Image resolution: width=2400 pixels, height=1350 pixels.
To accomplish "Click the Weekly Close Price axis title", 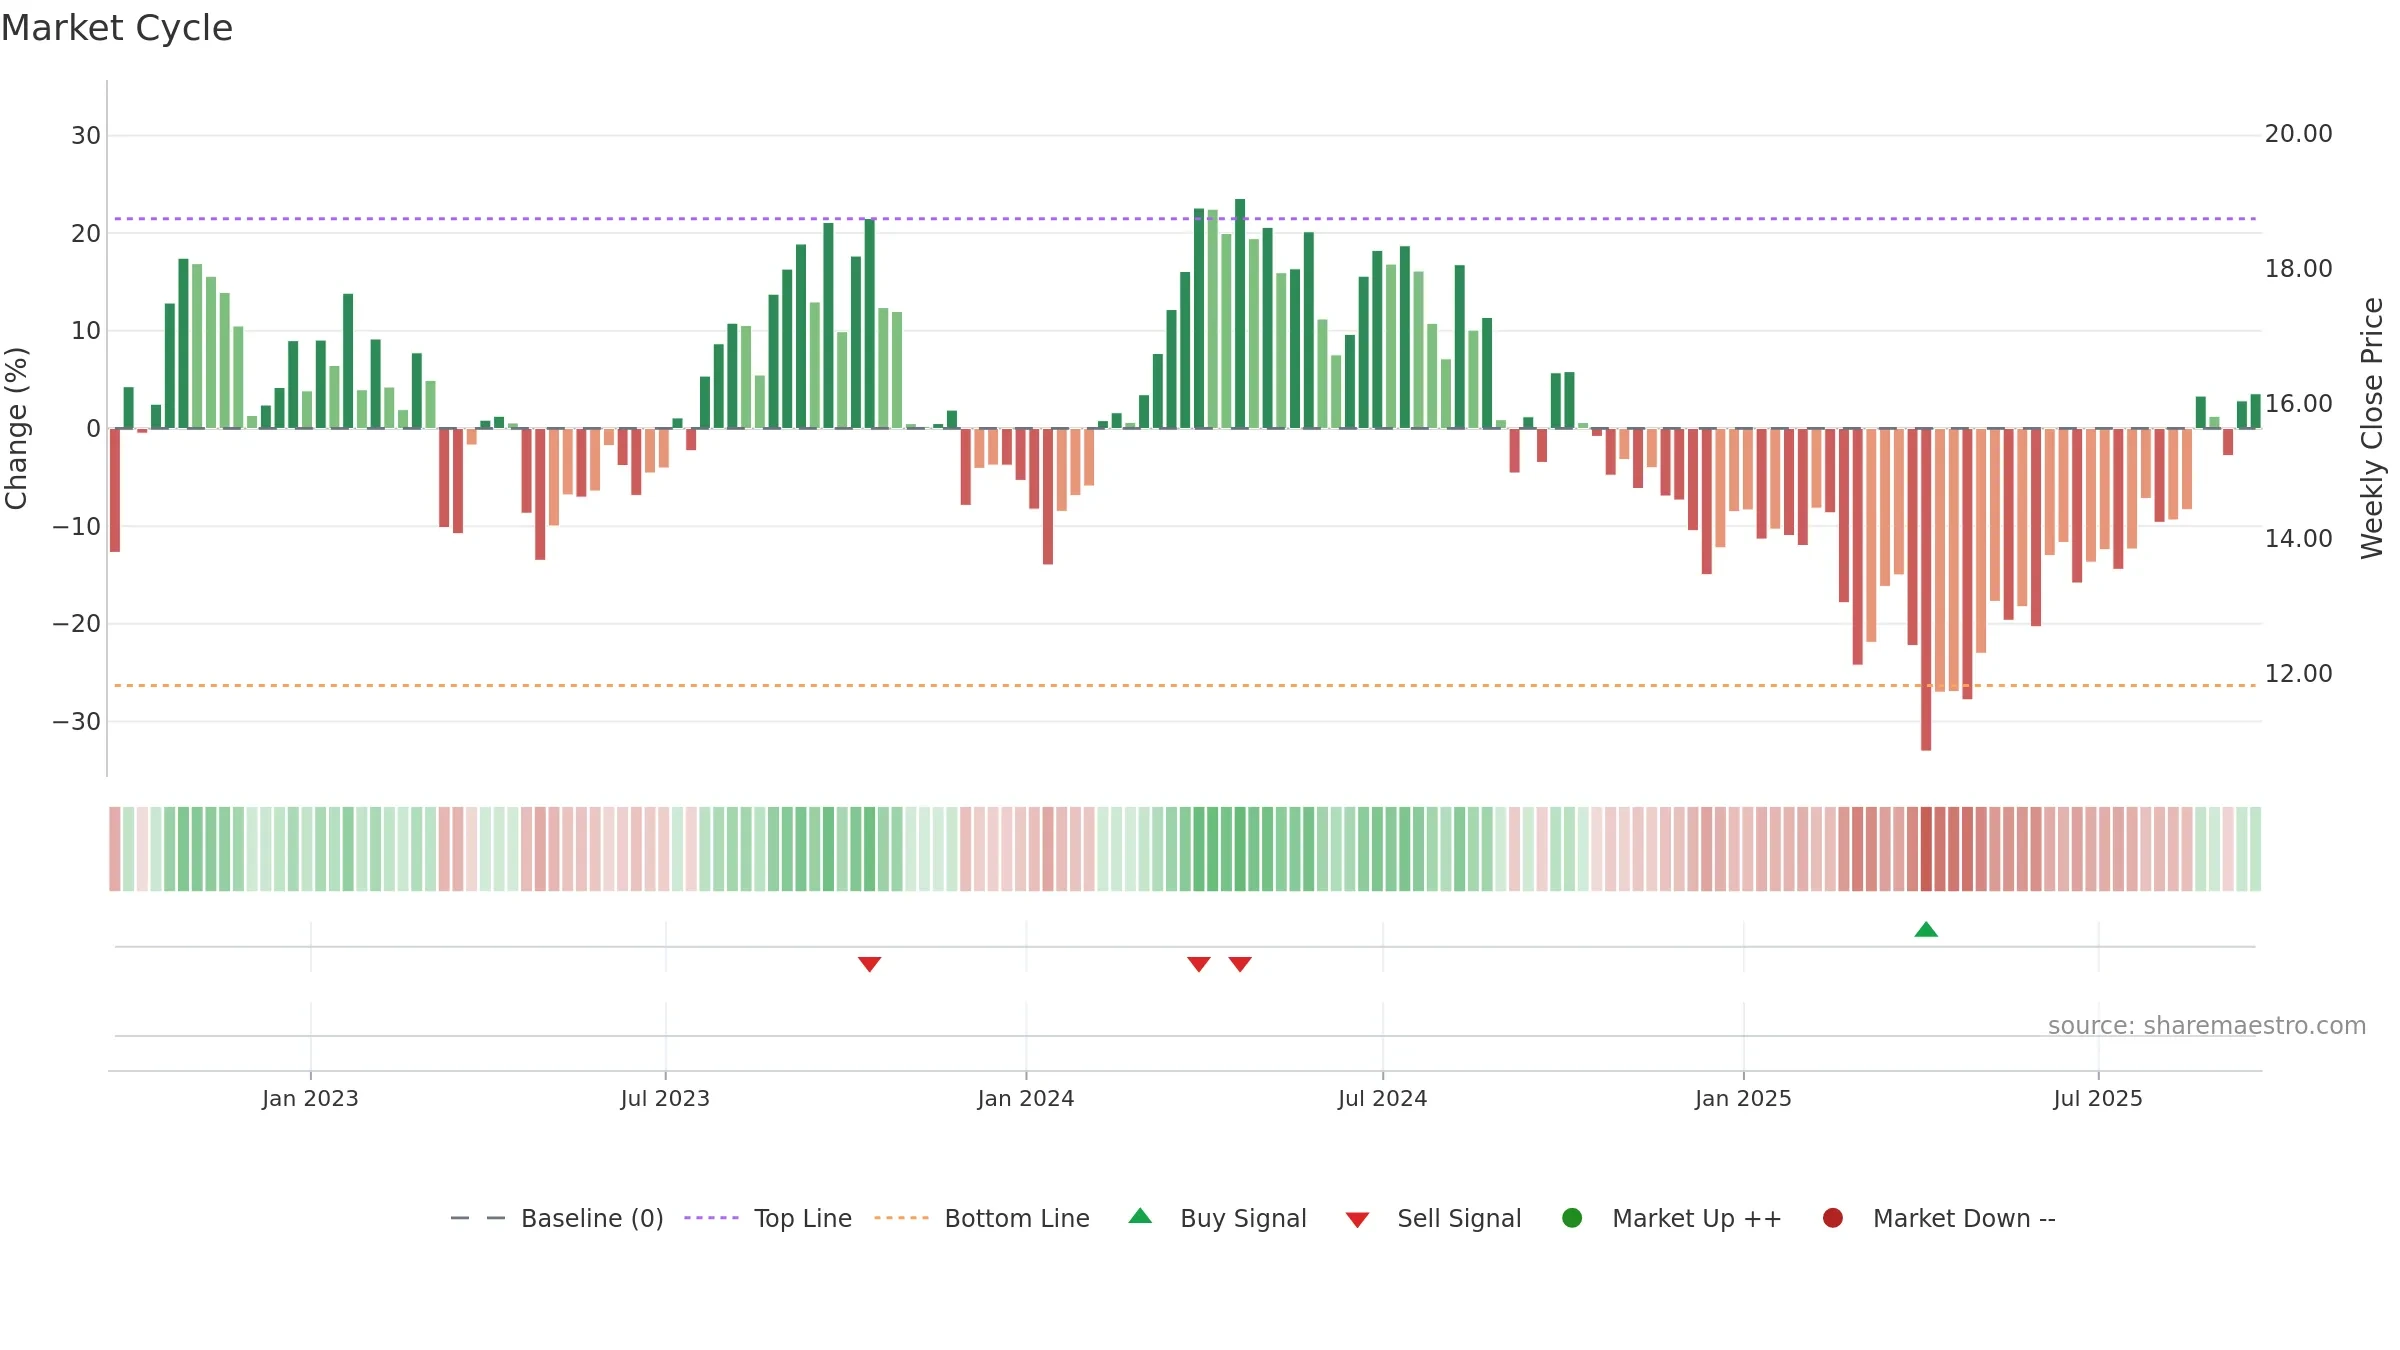I will (2372, 428).
